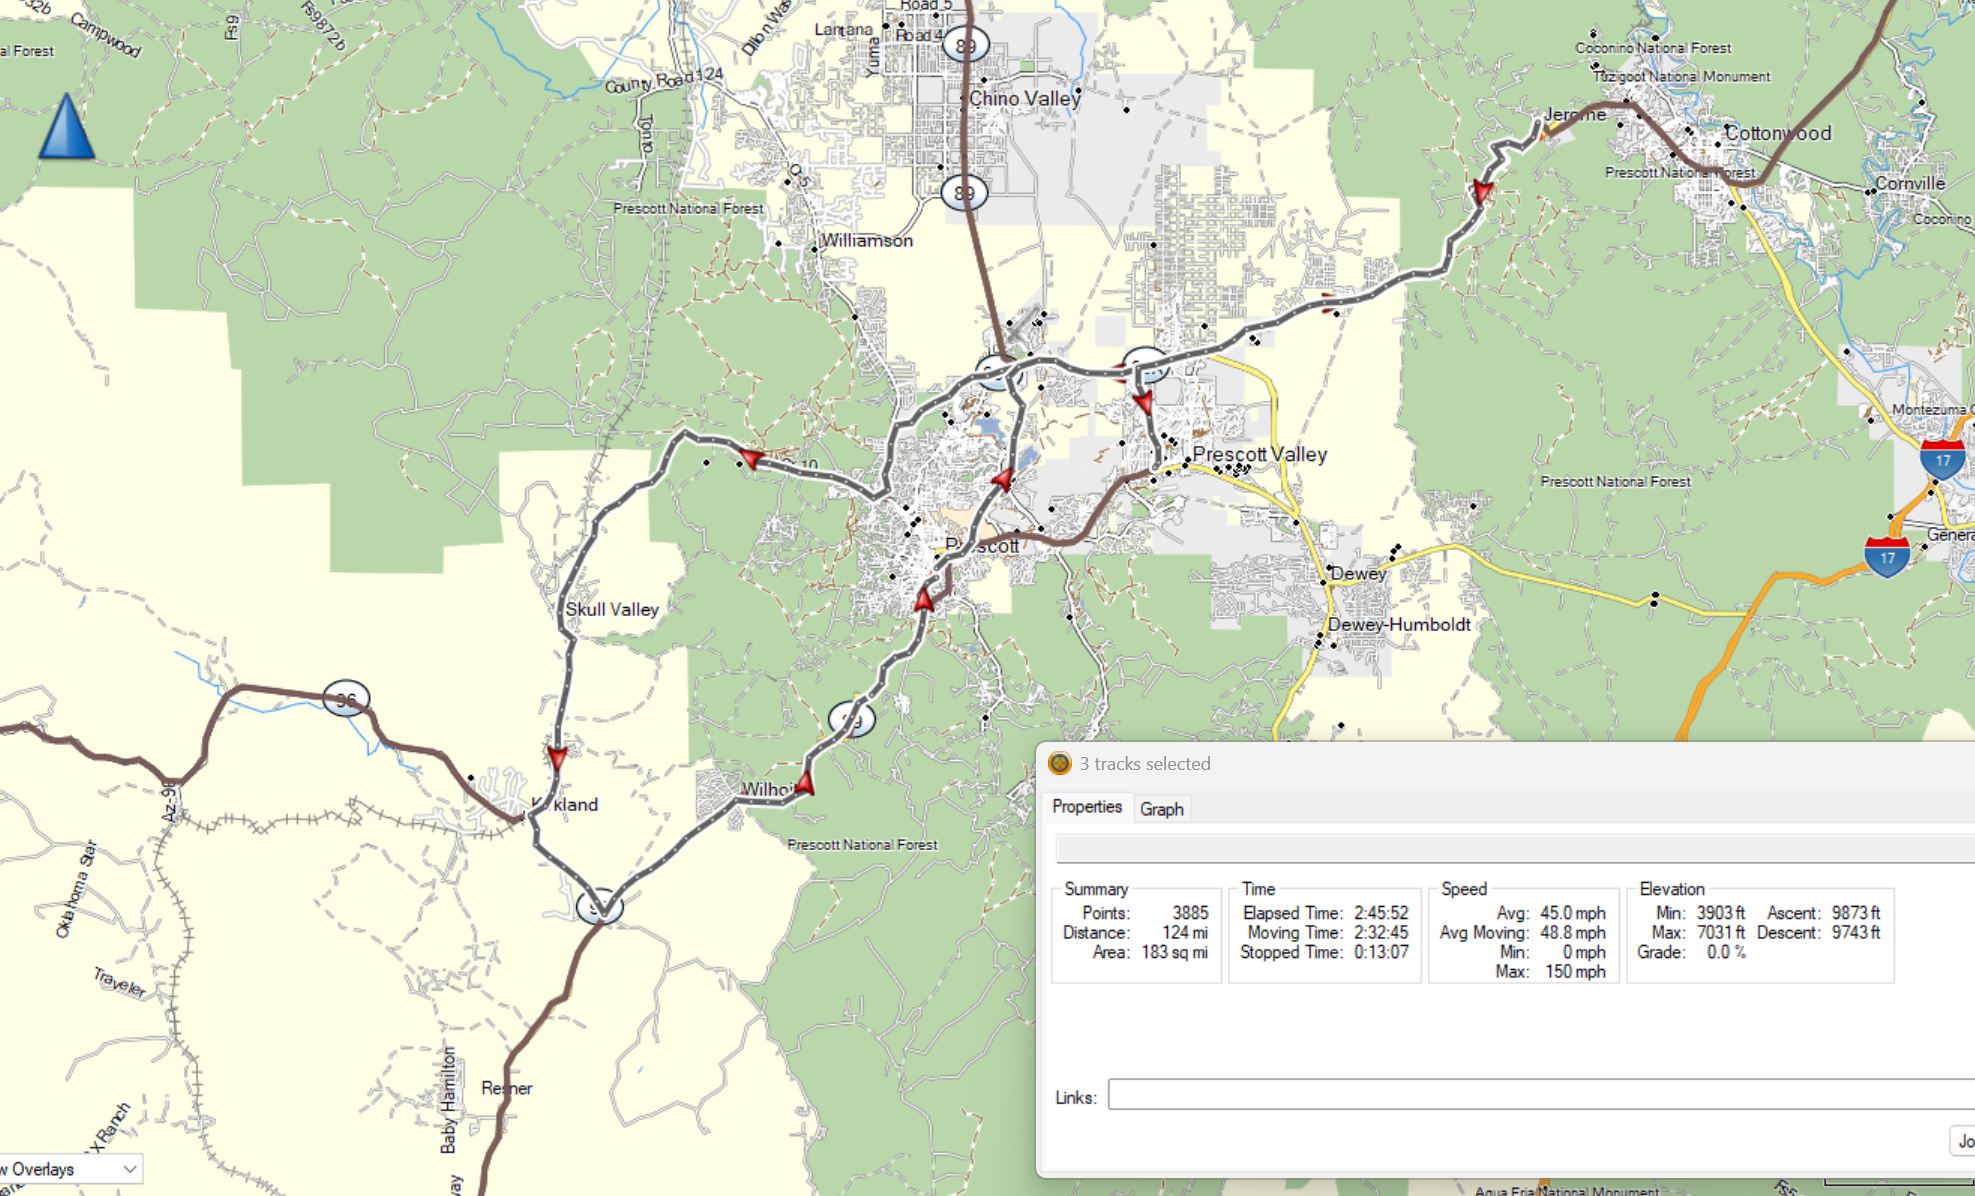This screenshot has height=1196, width=1975.
Task: Click Highway 89 shield above Williamson
Action: tap(964, 192)
